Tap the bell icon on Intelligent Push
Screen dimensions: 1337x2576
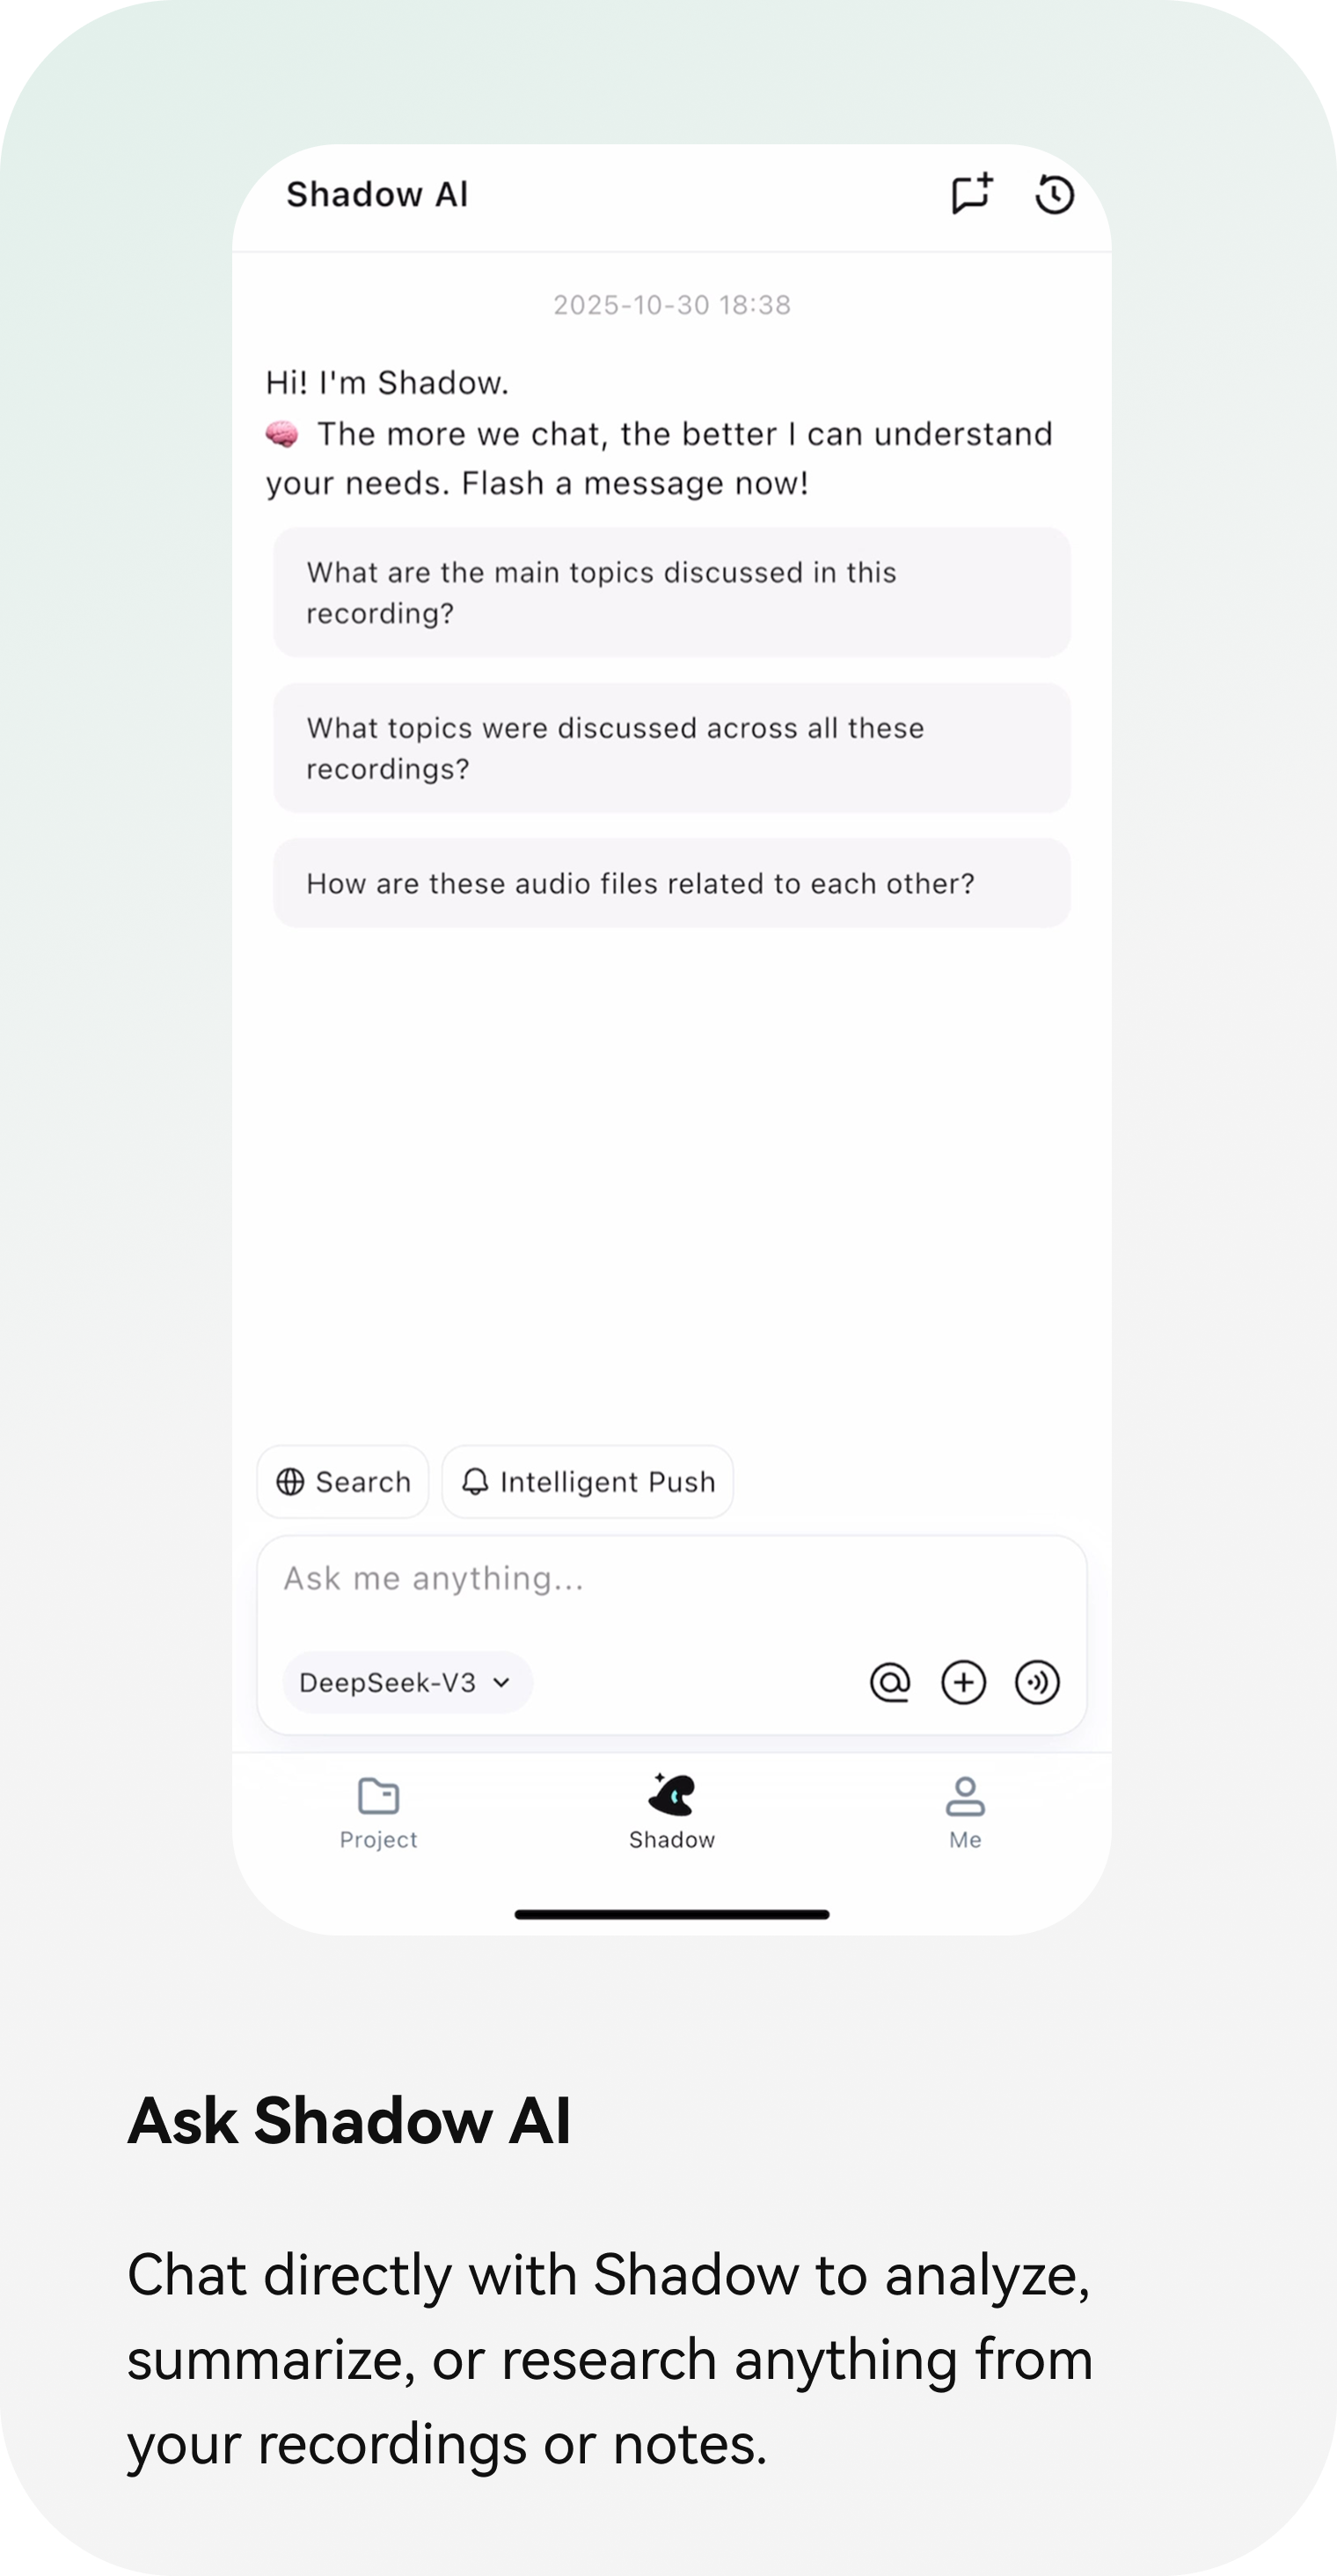coord(475,1481)
